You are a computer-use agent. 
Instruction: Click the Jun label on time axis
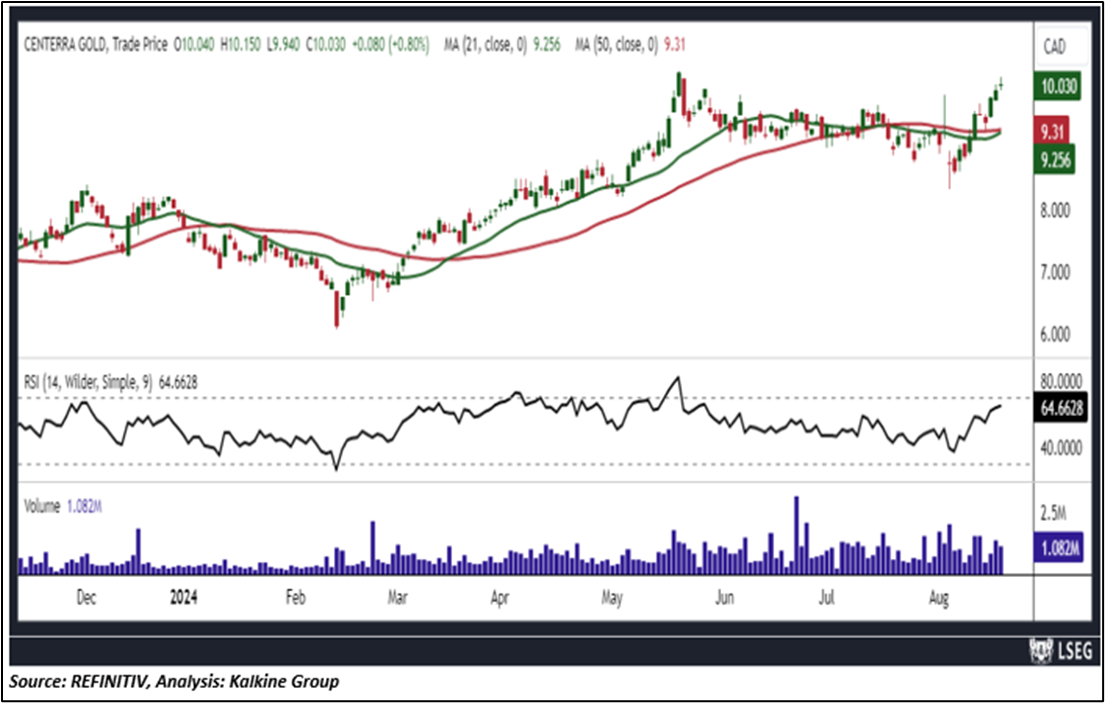[724, 597]
